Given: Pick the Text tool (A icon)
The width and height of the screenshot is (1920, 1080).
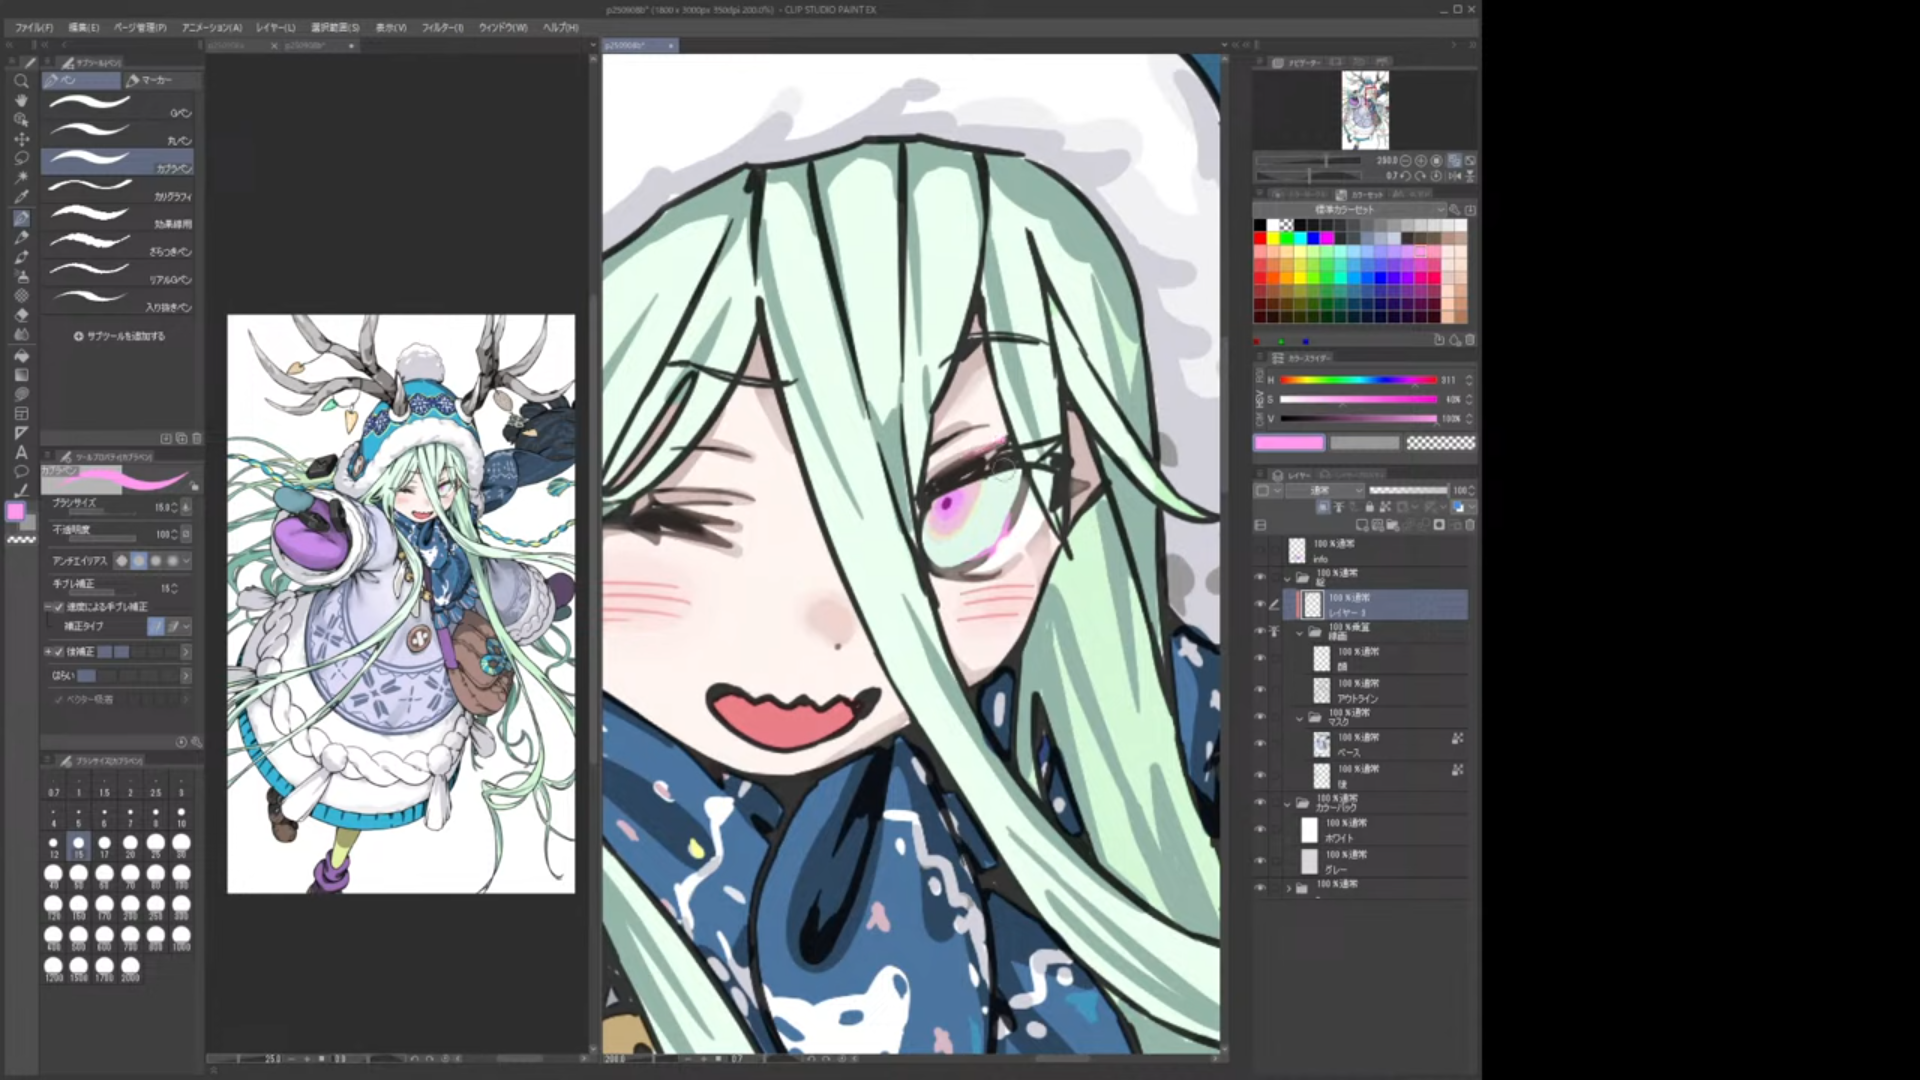Looking at the screenshot, I should point(21,452).
